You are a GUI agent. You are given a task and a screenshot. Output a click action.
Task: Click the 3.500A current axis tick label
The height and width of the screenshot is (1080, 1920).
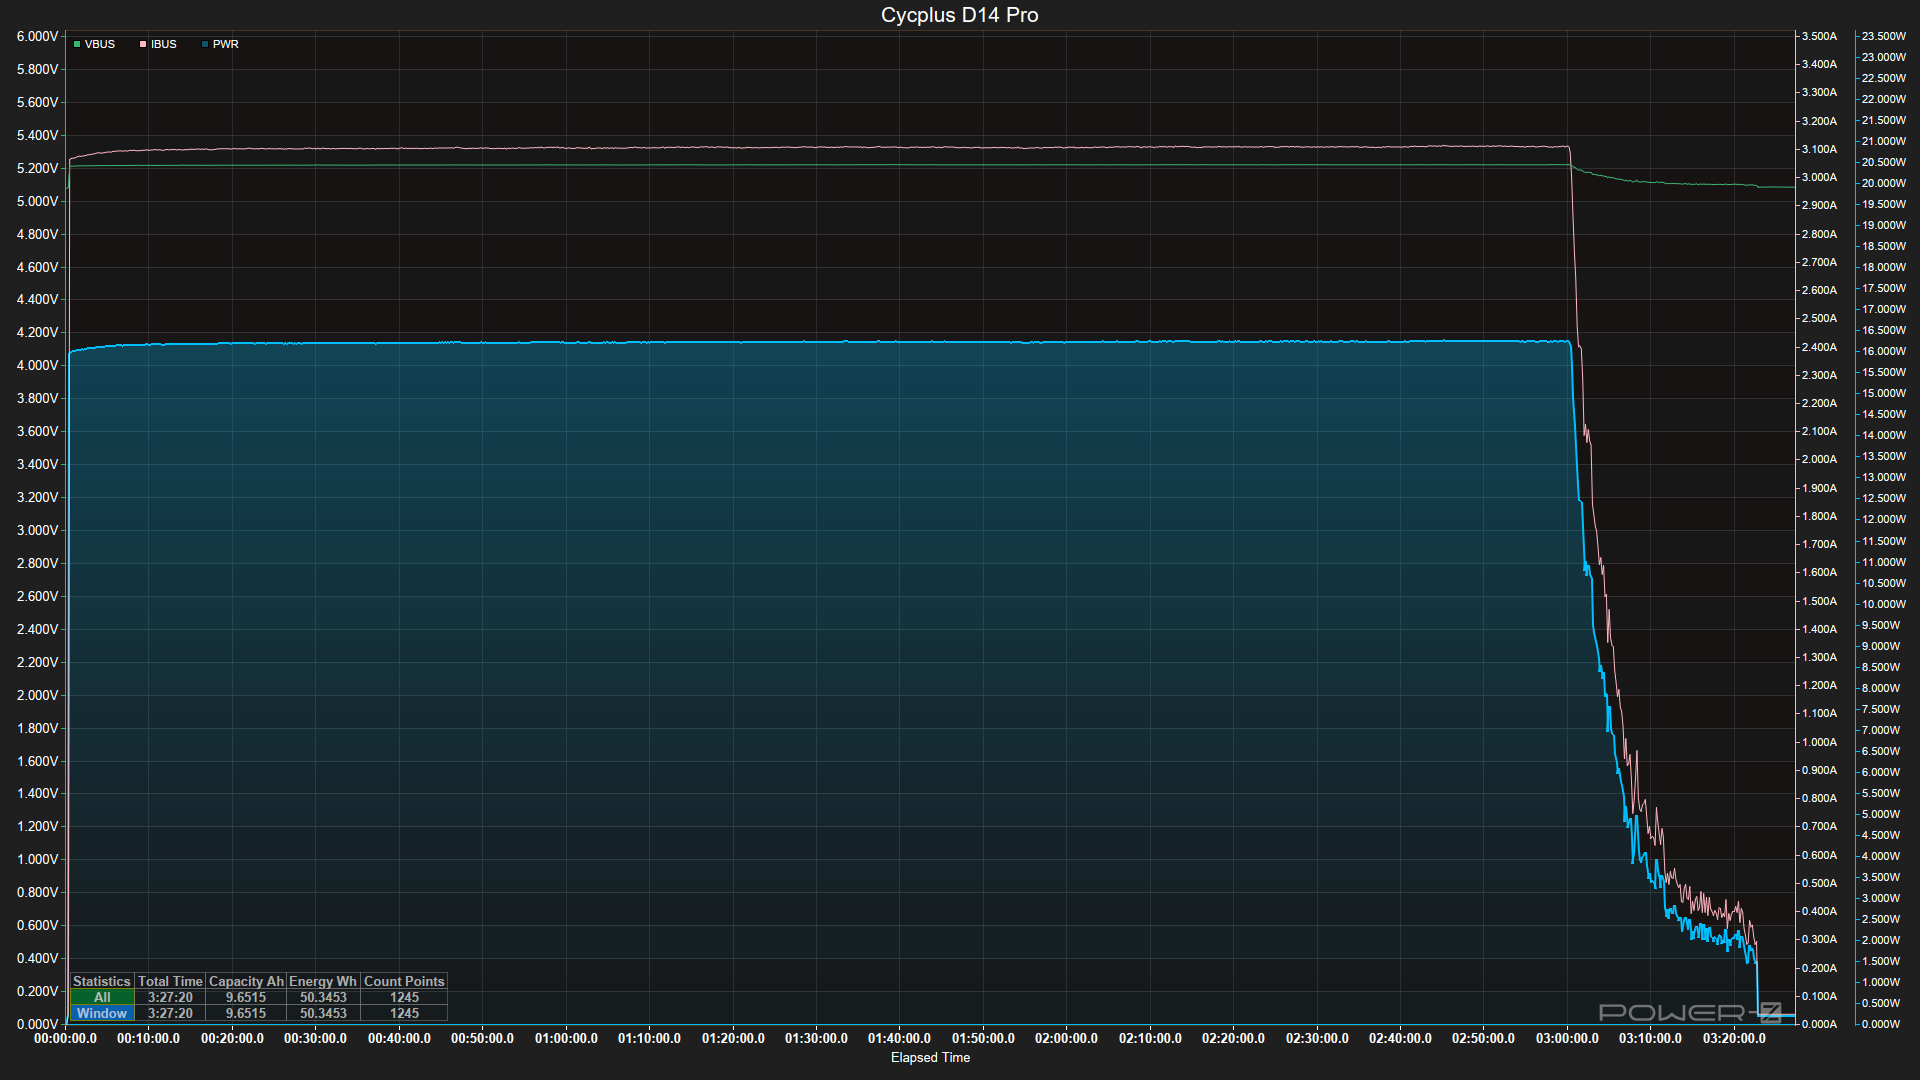1819,36
